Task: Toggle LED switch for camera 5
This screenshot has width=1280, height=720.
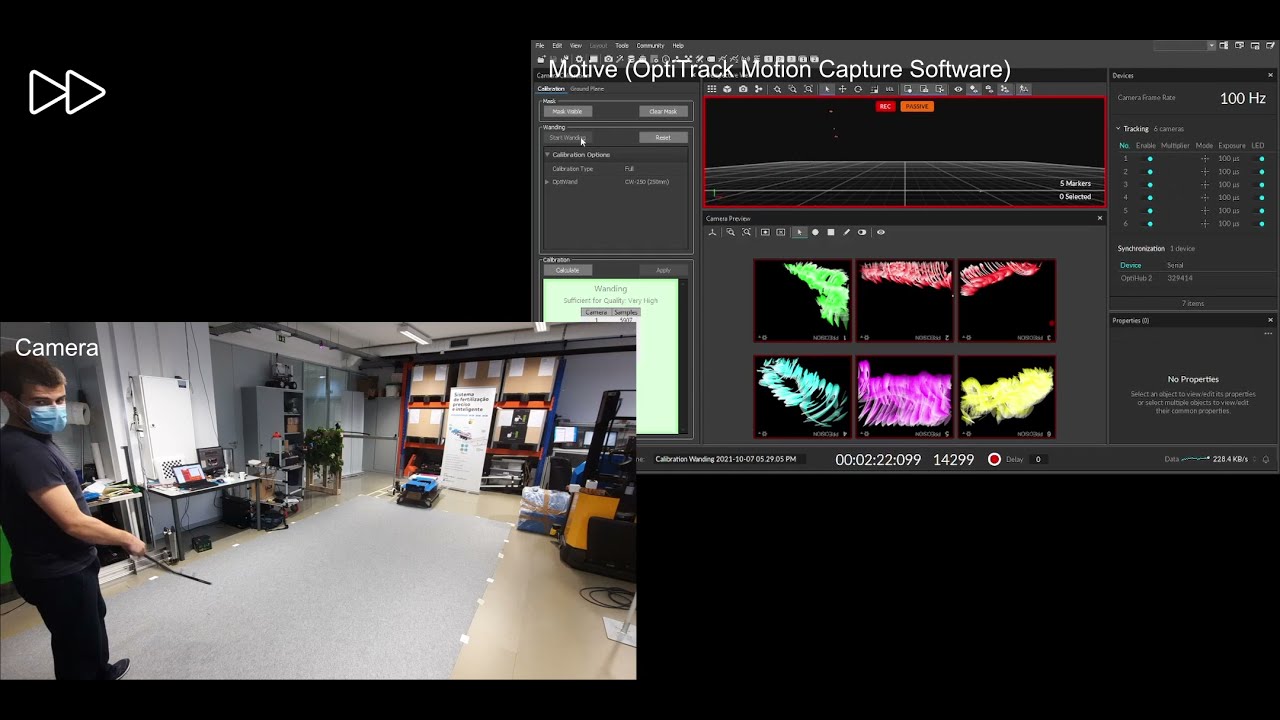Action: click(x=1260, y=211)
